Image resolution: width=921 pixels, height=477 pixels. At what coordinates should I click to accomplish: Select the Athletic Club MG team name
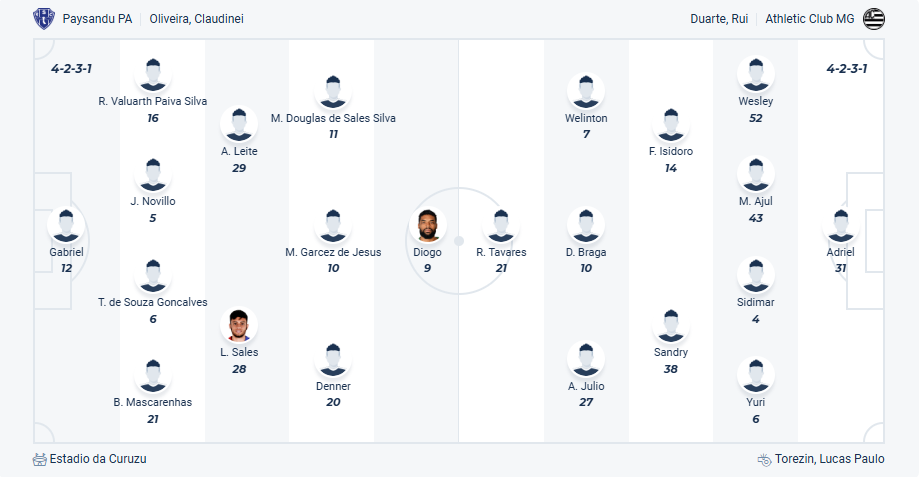click(x=811, y=19)
